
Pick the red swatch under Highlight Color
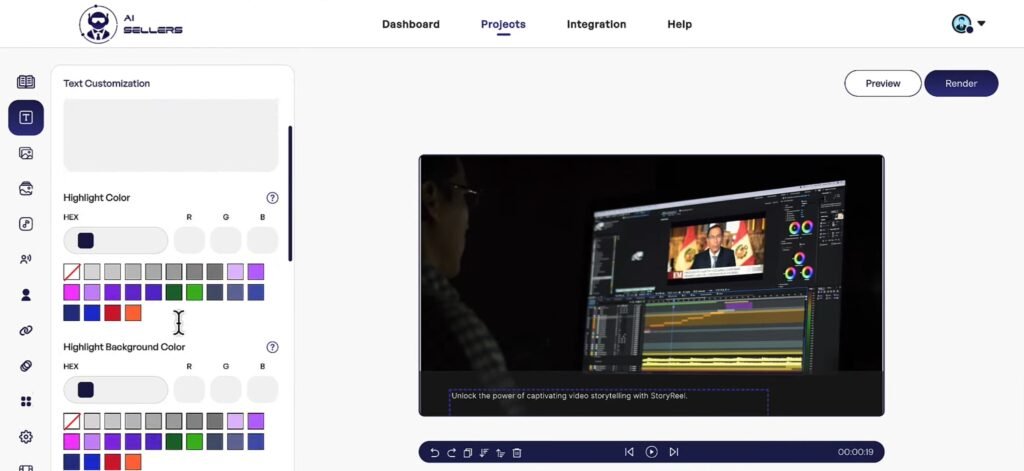click(x=112, y=313)
